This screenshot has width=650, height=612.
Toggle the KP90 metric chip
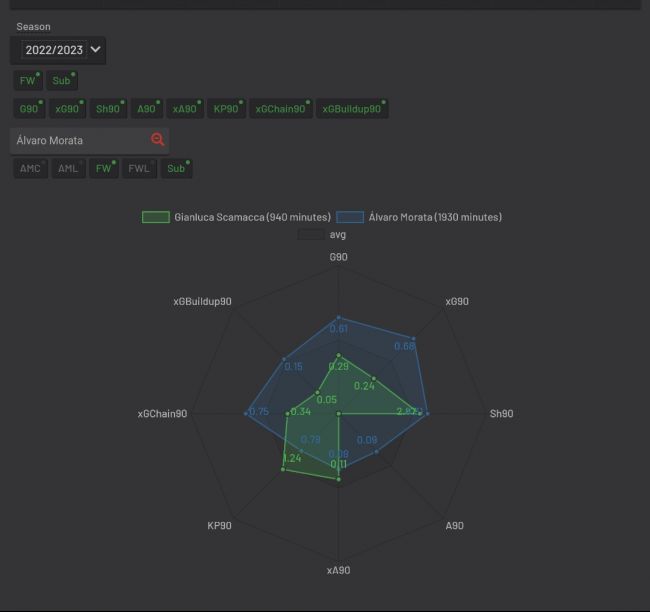[x=226, y=109]
